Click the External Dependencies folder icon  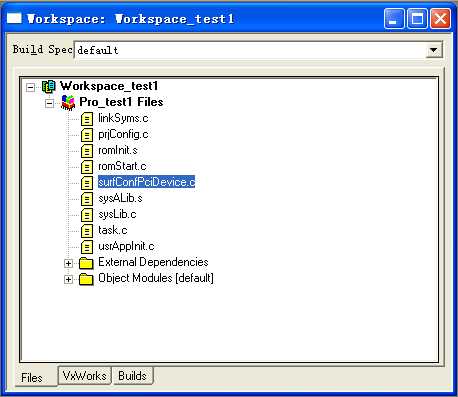pos(86,263)
